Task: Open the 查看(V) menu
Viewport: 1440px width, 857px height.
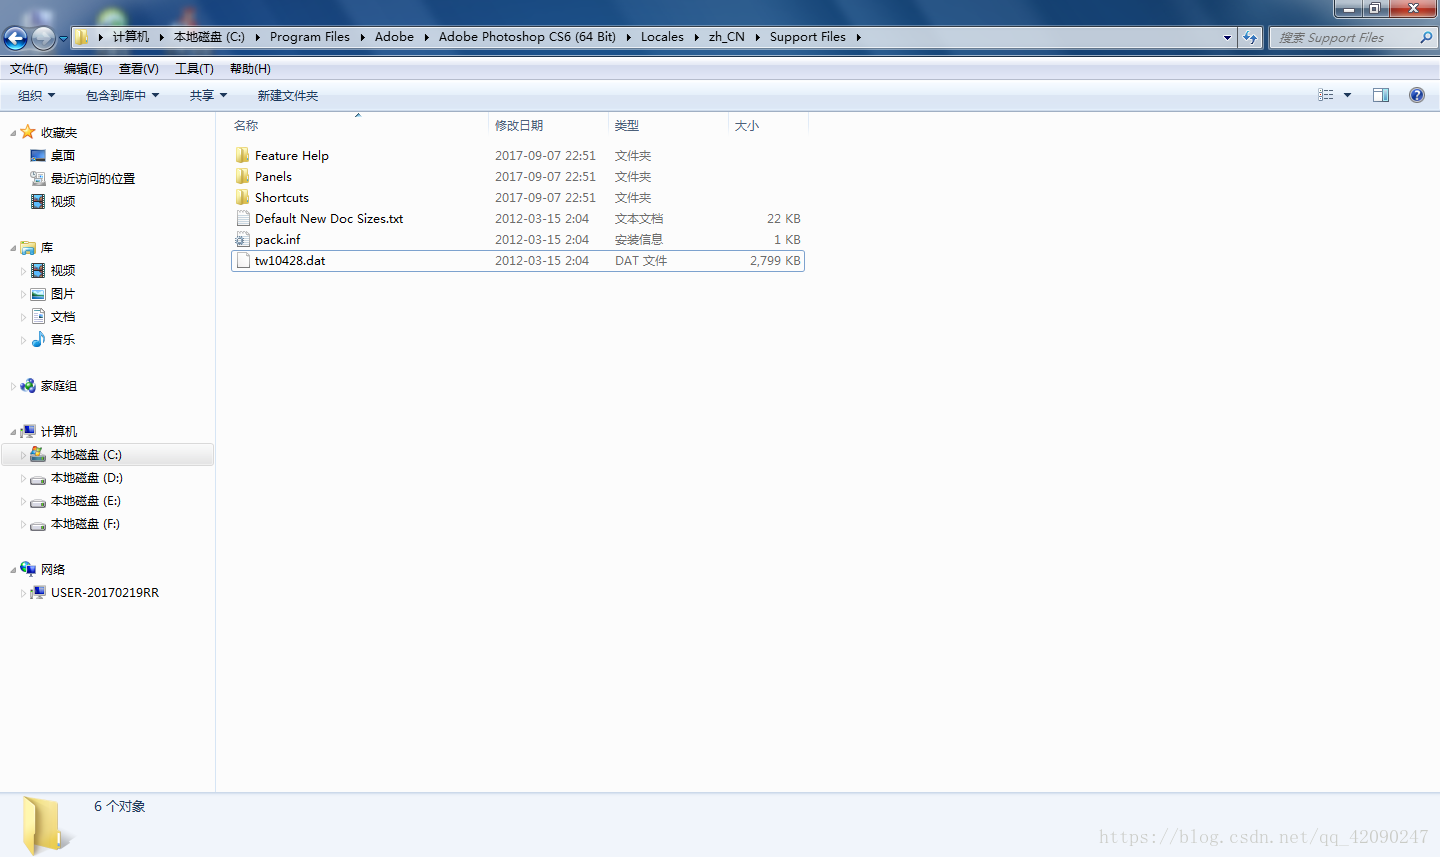Action: click(x=138, y=68)
